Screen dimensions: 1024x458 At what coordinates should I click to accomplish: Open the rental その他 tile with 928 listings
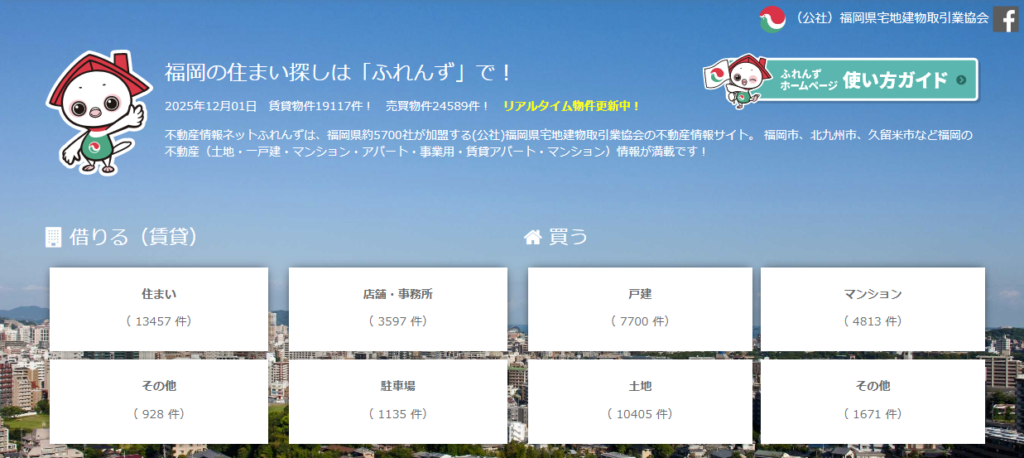159,399
